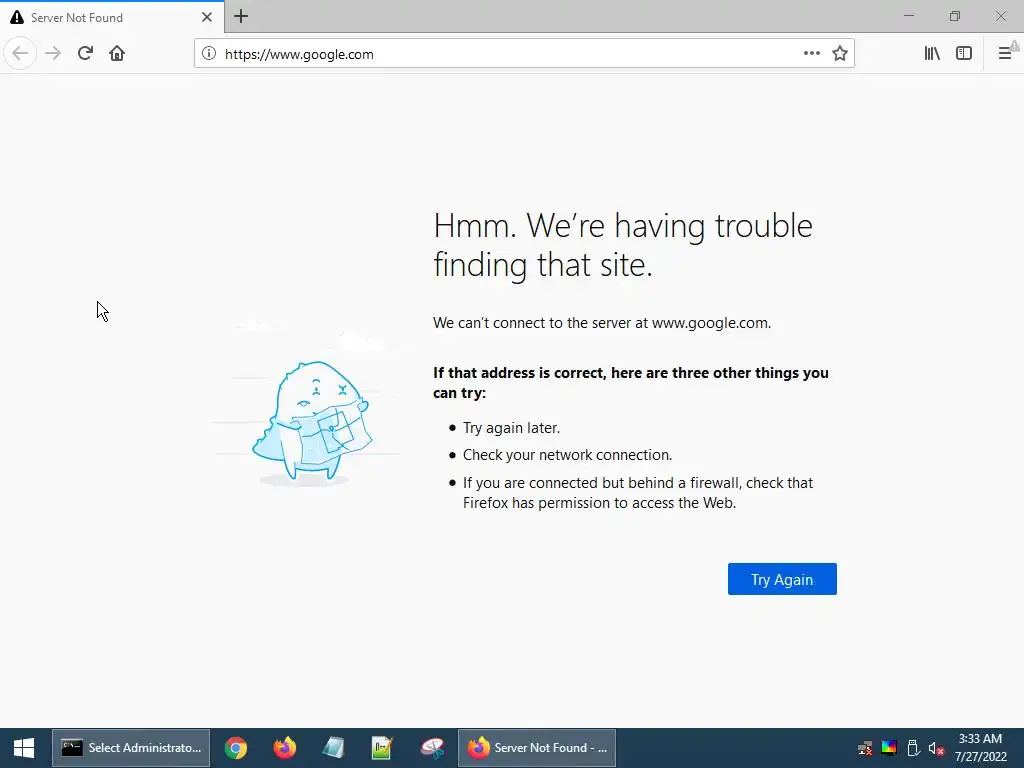The height and width of the screenshot is (768, 1024).
Task: Launch Google Chrome from taskbar
Action: point(236,748)
